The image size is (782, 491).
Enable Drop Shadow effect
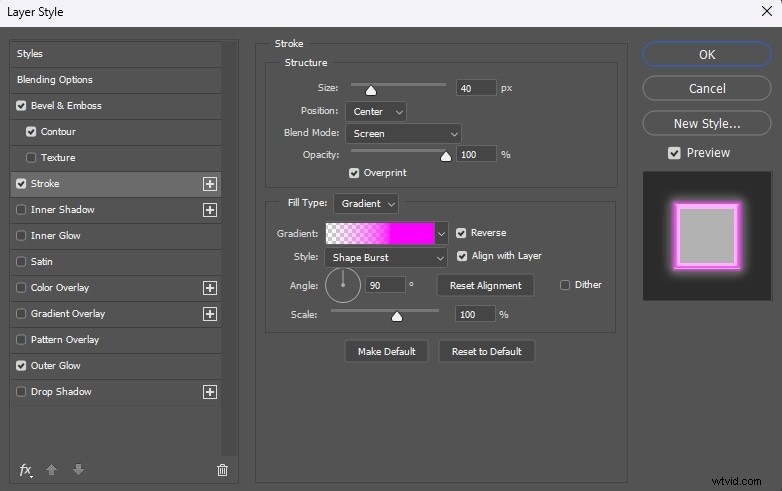21,391
